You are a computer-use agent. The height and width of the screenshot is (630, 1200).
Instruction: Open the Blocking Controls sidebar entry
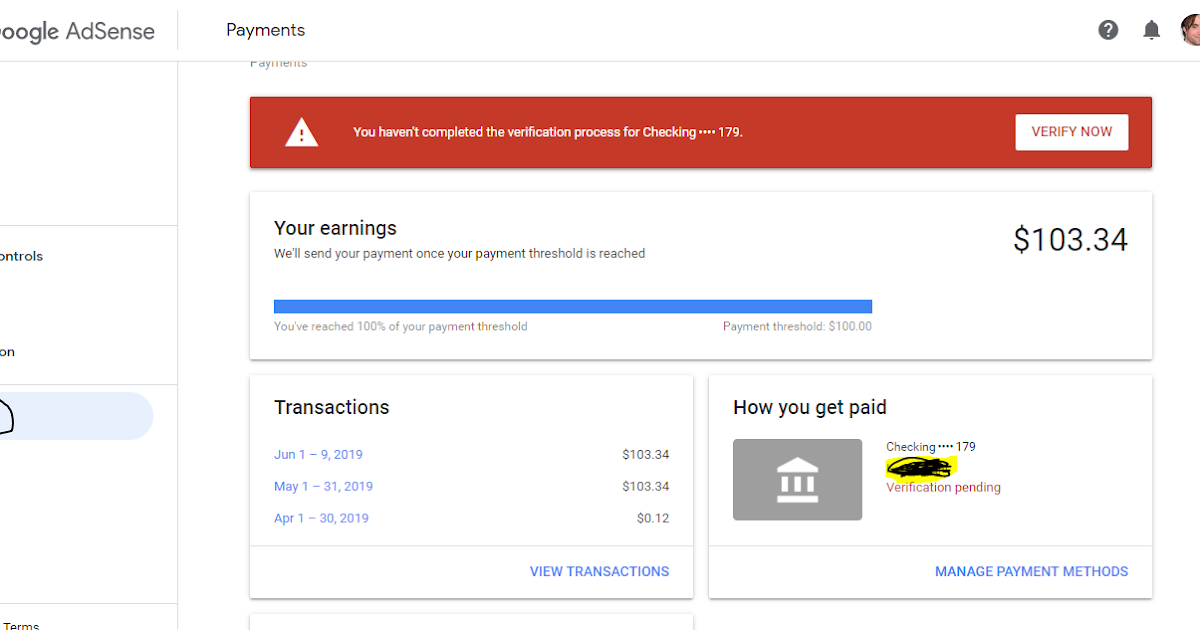click(21, 256)
